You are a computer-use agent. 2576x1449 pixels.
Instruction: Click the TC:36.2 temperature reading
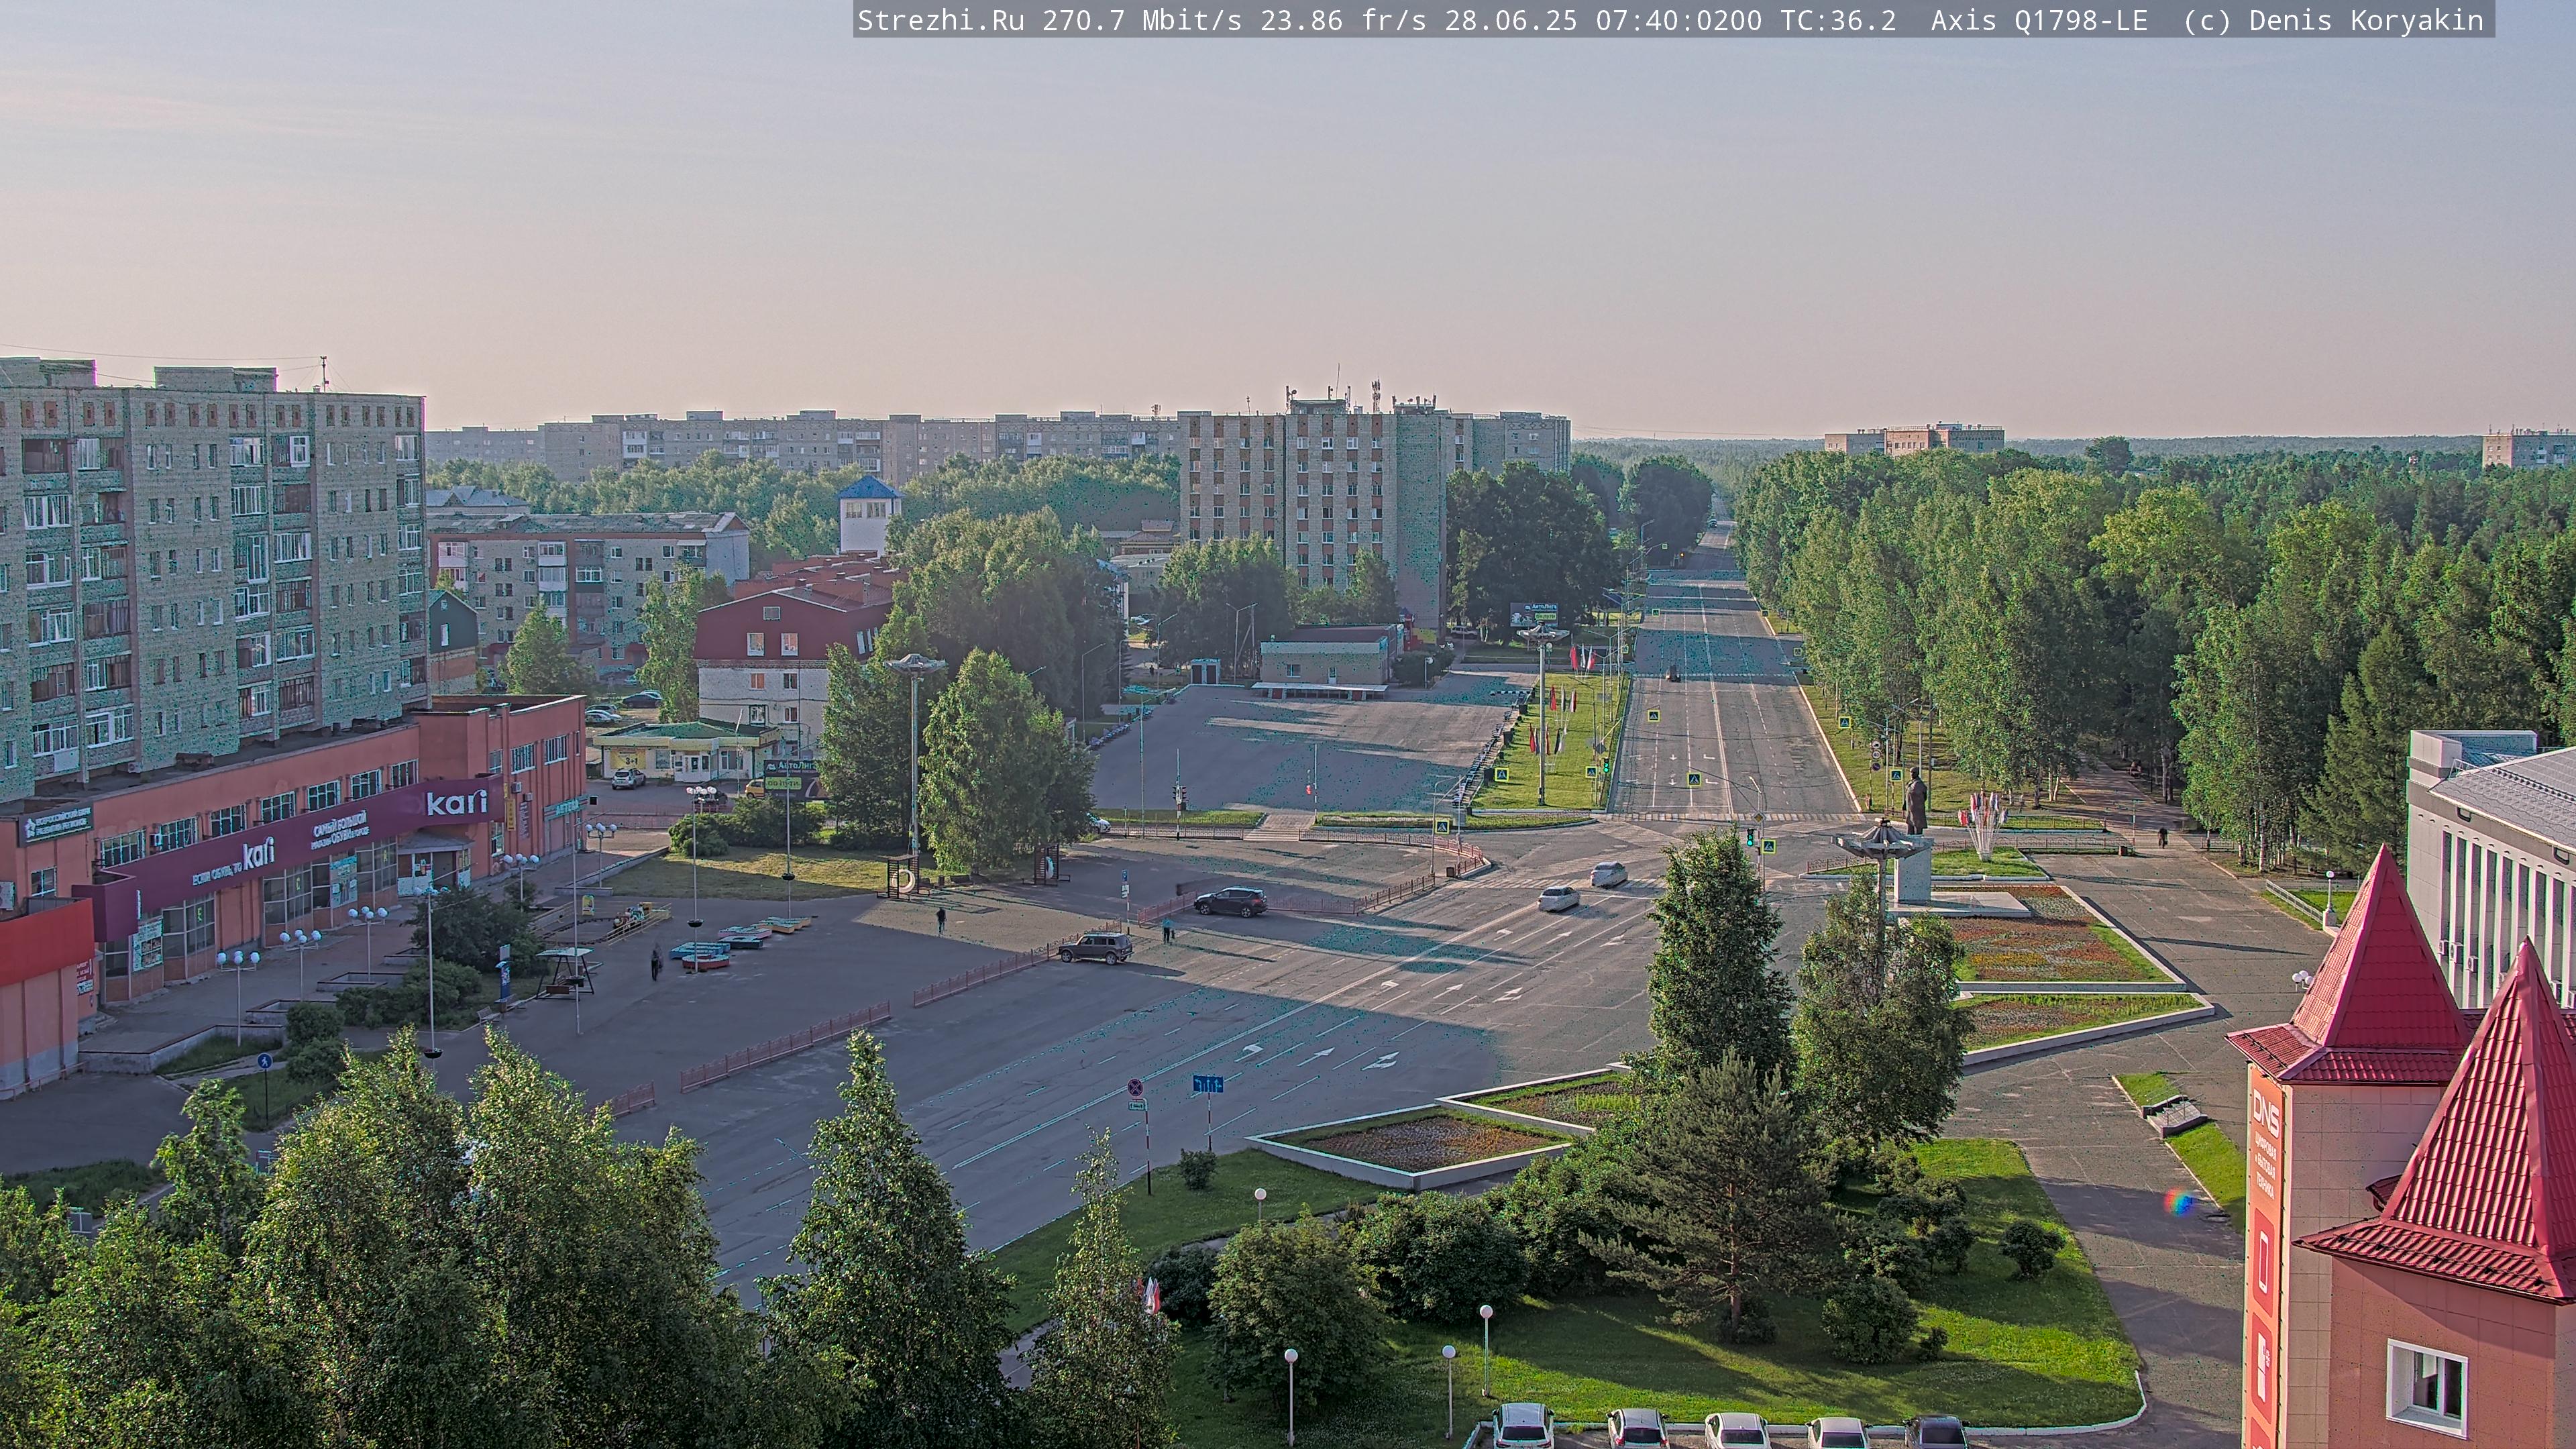tap(1838, 21)
